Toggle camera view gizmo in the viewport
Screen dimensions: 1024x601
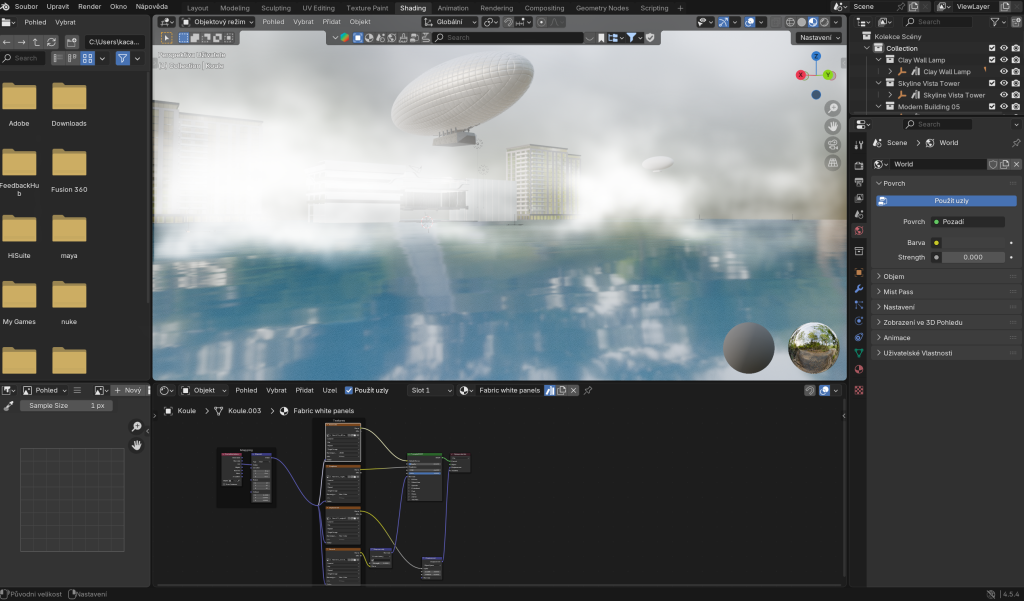833,145
